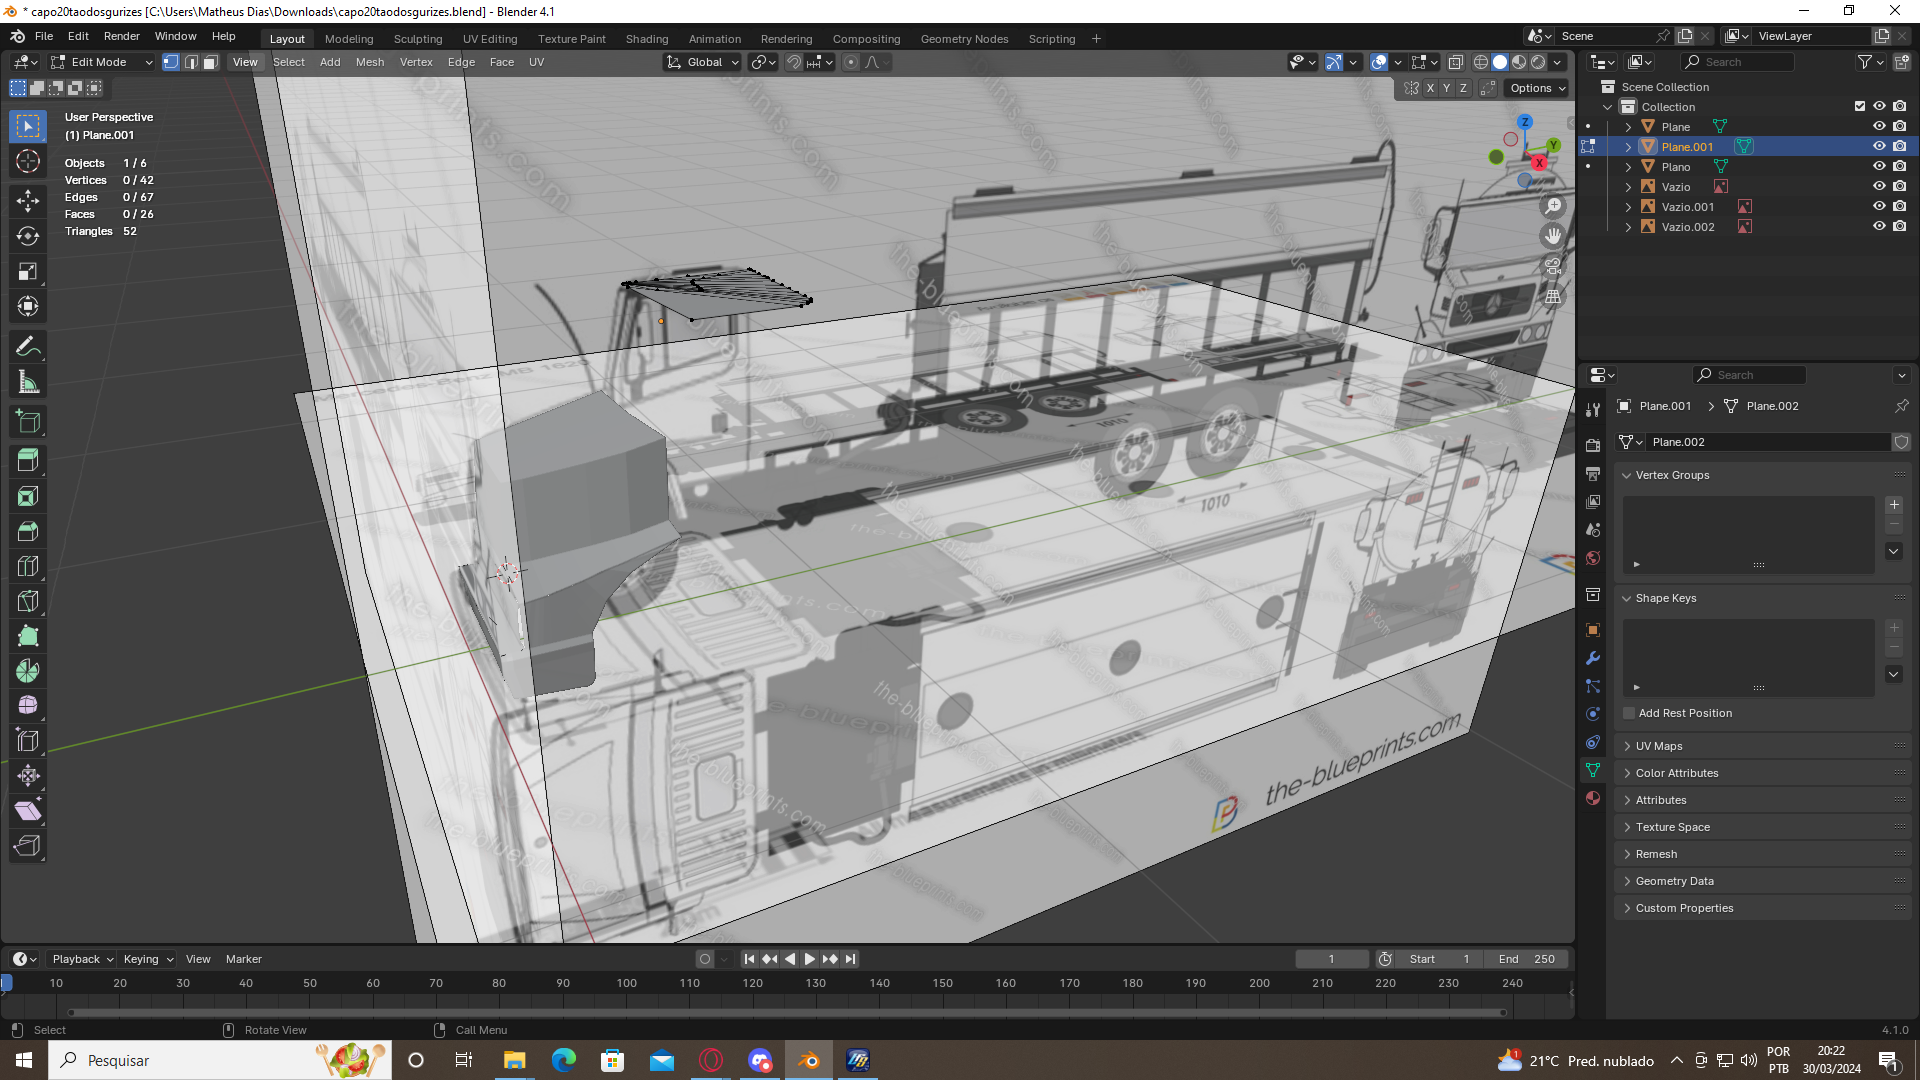Activate the Knife tool
Screen dimensions: 1920x1080
coord(28,601)
